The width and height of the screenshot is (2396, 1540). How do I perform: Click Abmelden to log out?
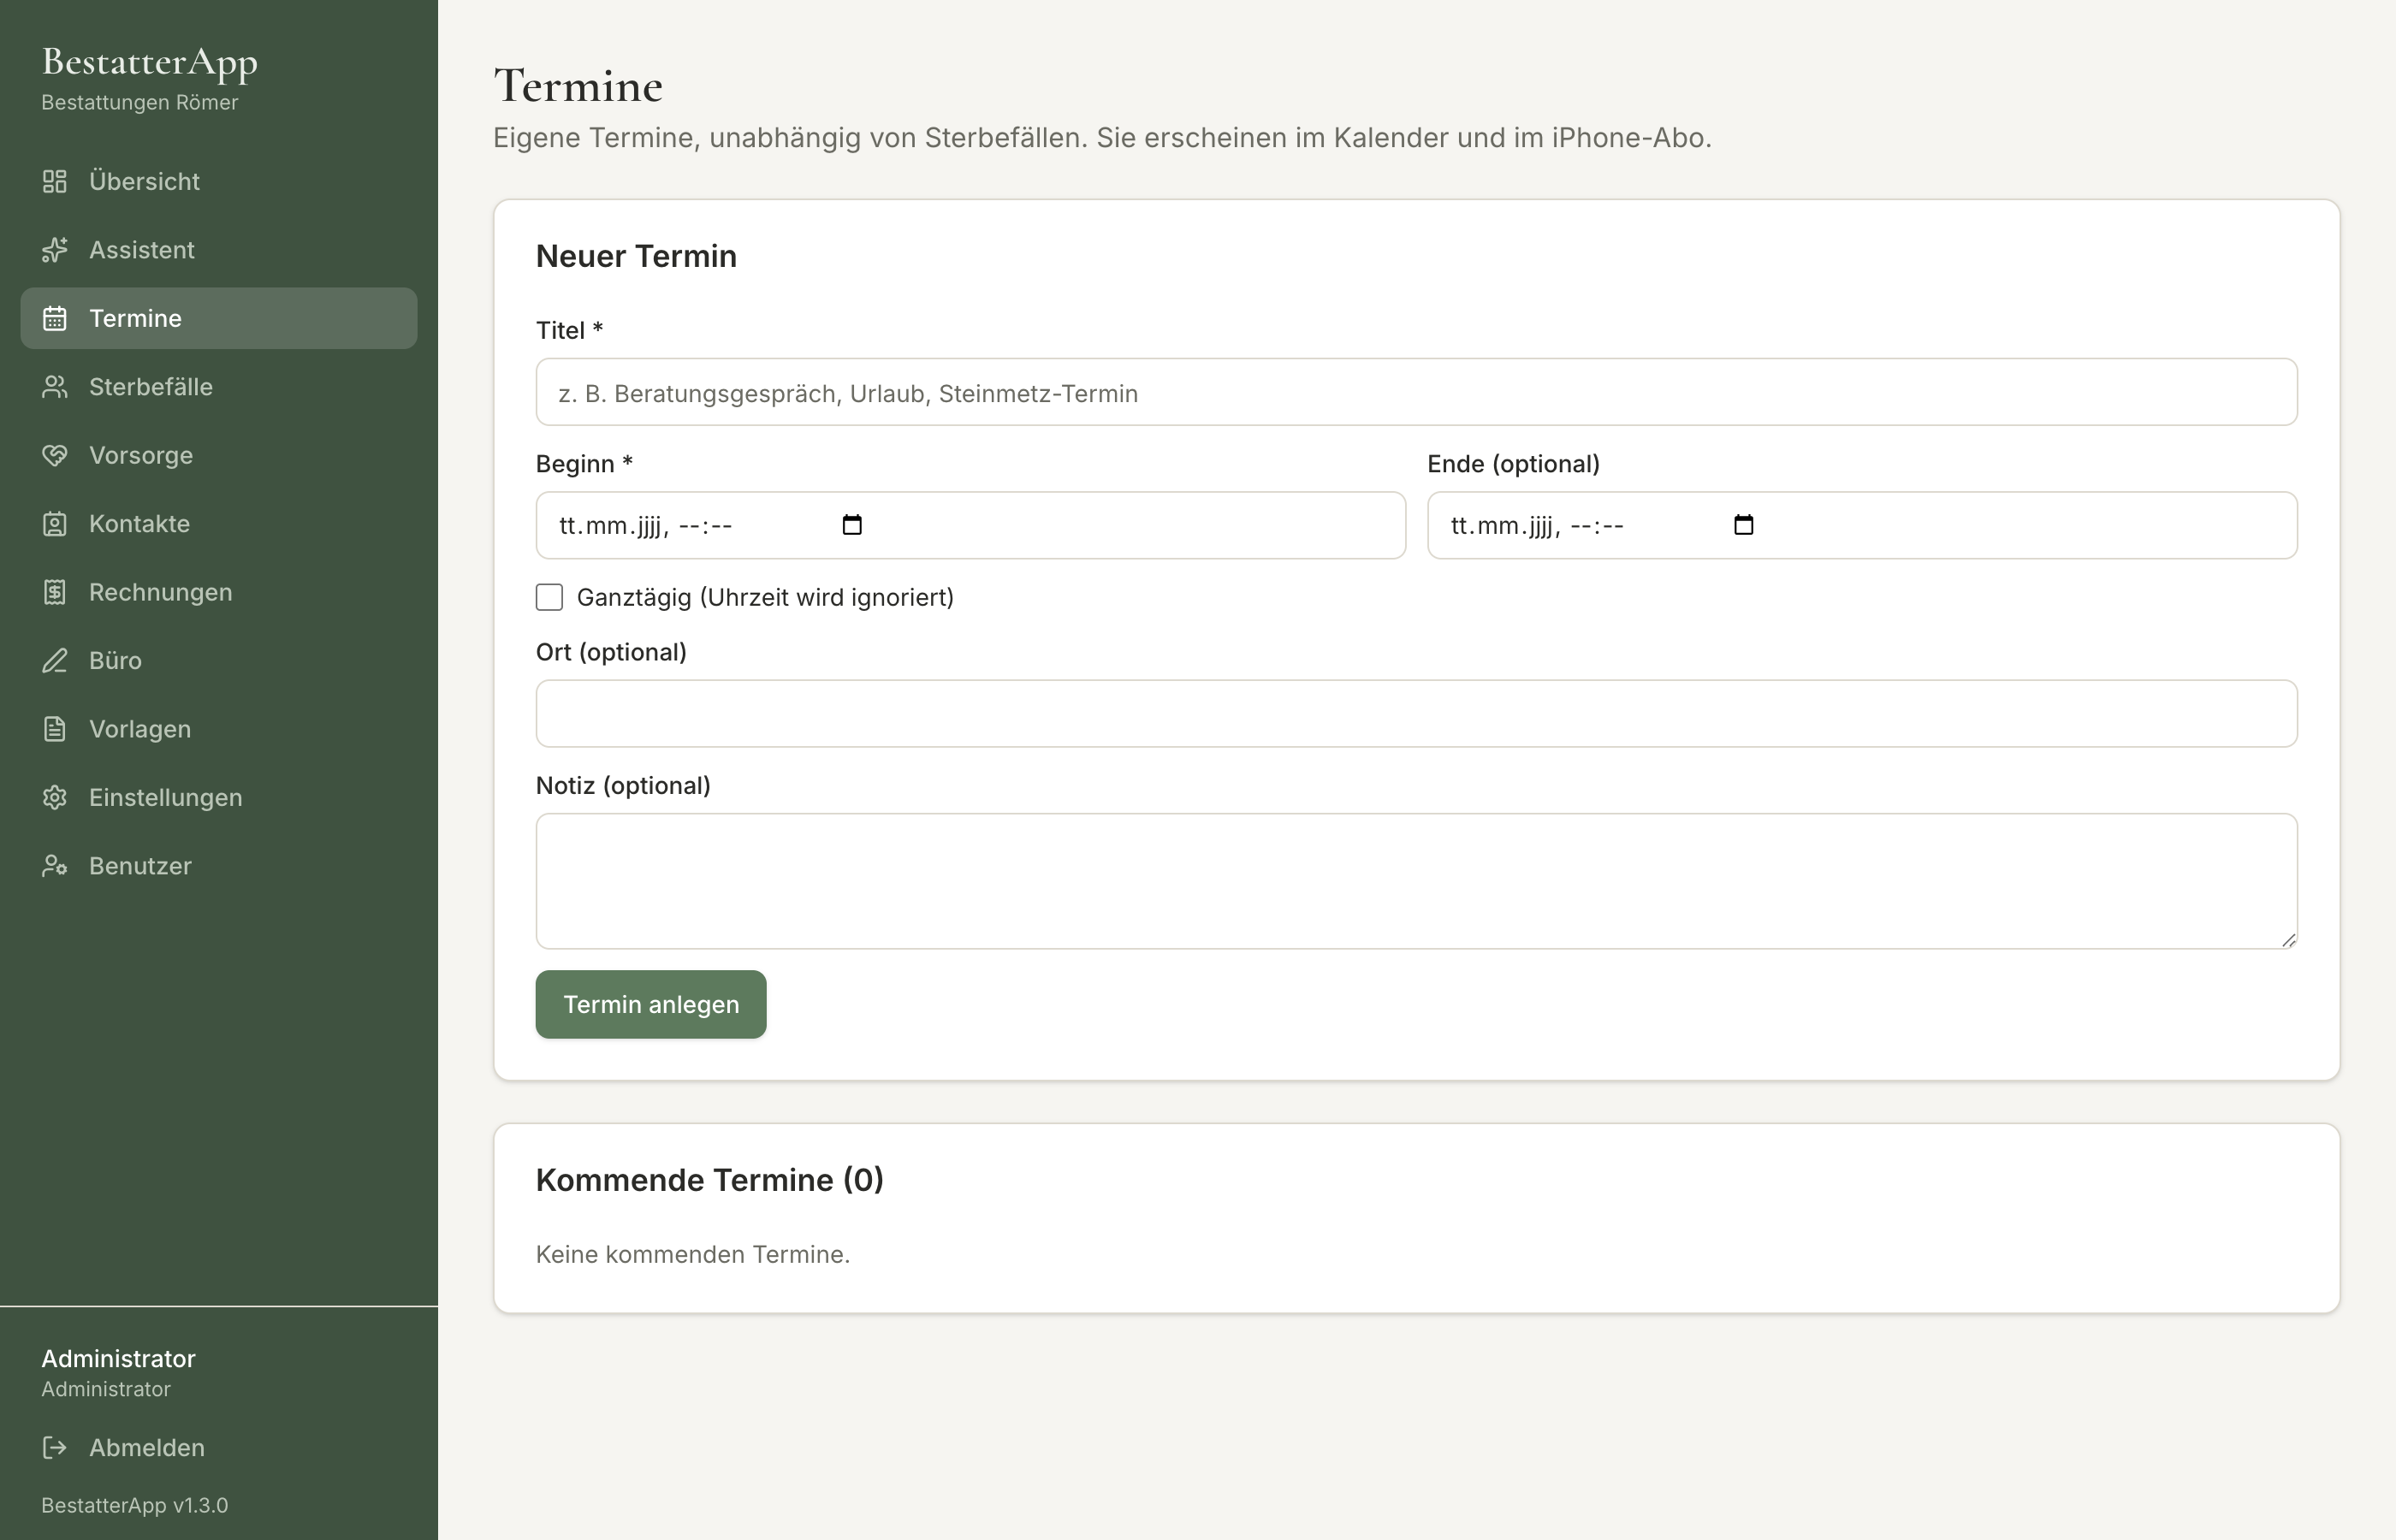219,1448
